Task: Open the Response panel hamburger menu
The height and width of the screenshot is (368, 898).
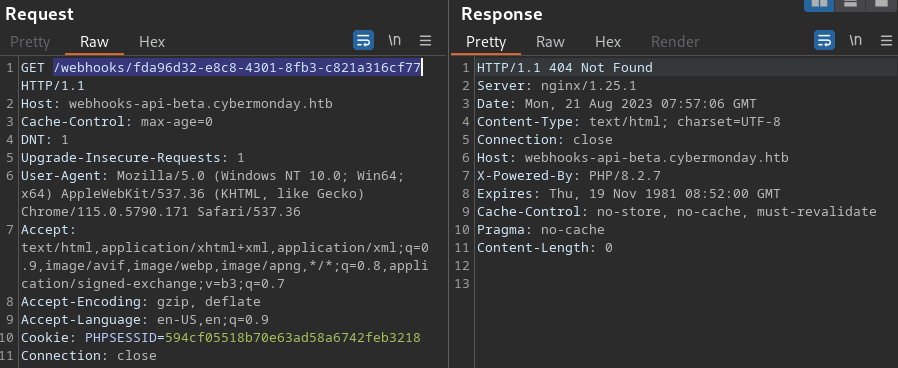Action: click(885, 41)
